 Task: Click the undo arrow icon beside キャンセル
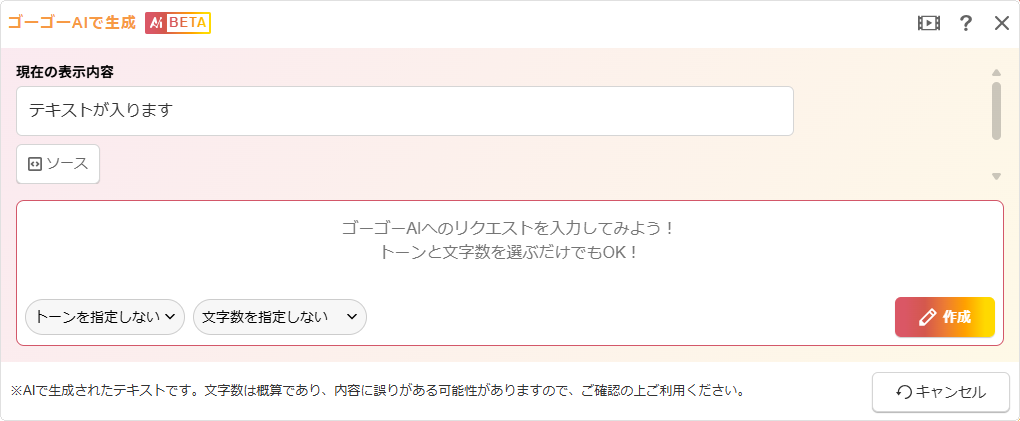coord(904,392)
